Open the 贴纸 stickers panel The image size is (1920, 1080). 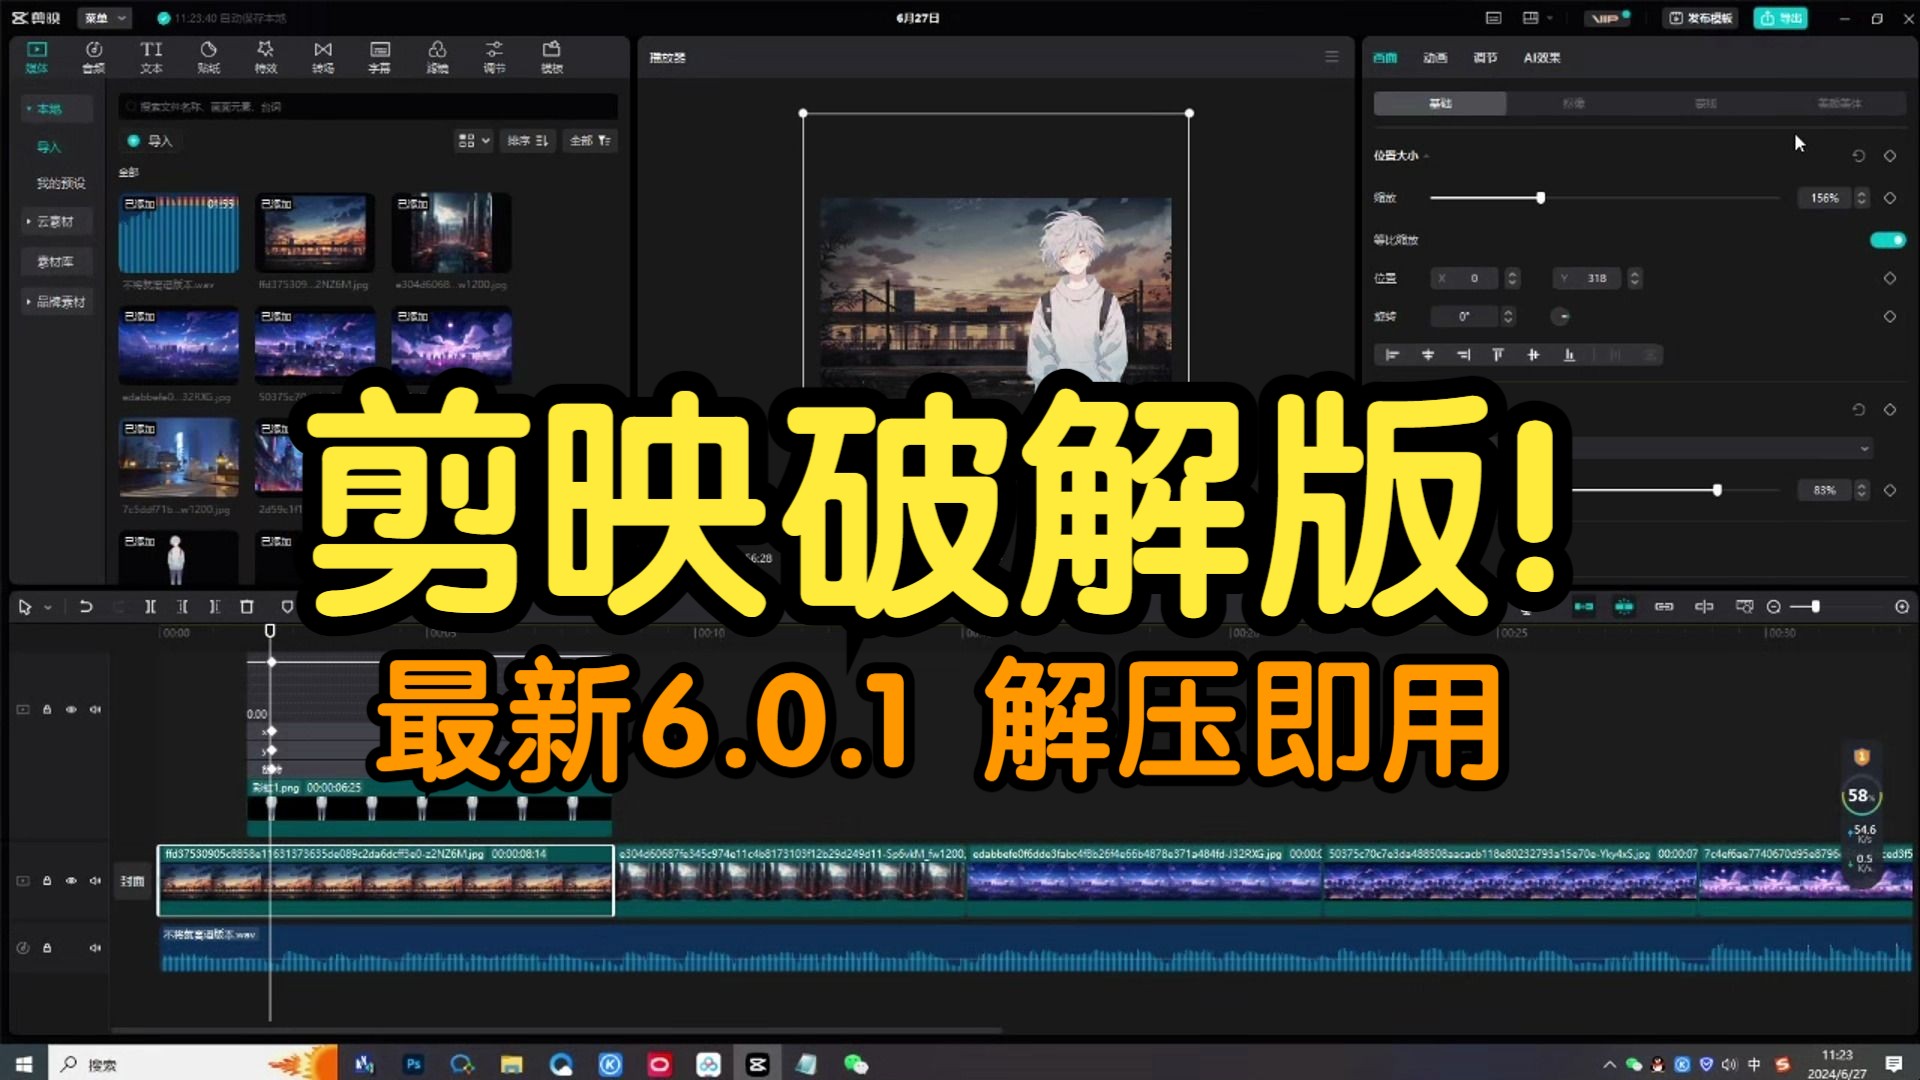(x=208, y=57)
